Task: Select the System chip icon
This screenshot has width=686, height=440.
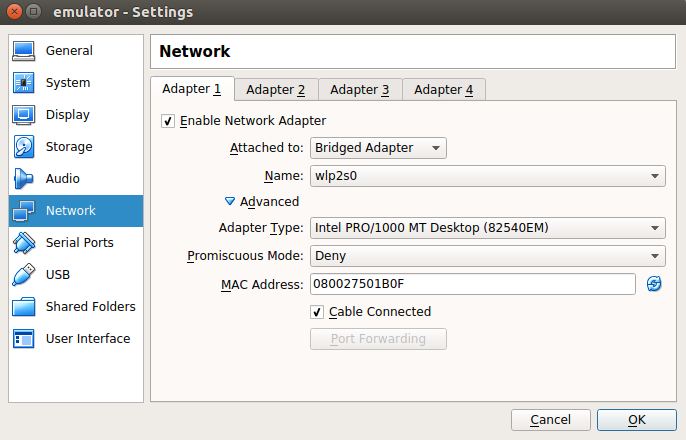Action: click(24, 83)
